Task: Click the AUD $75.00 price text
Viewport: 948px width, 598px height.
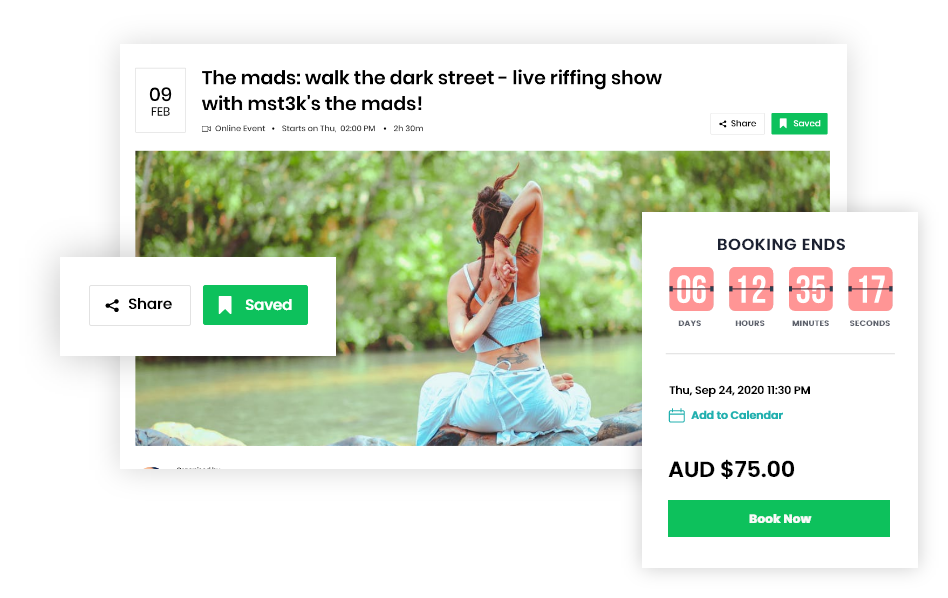Action: pos(732,469)
